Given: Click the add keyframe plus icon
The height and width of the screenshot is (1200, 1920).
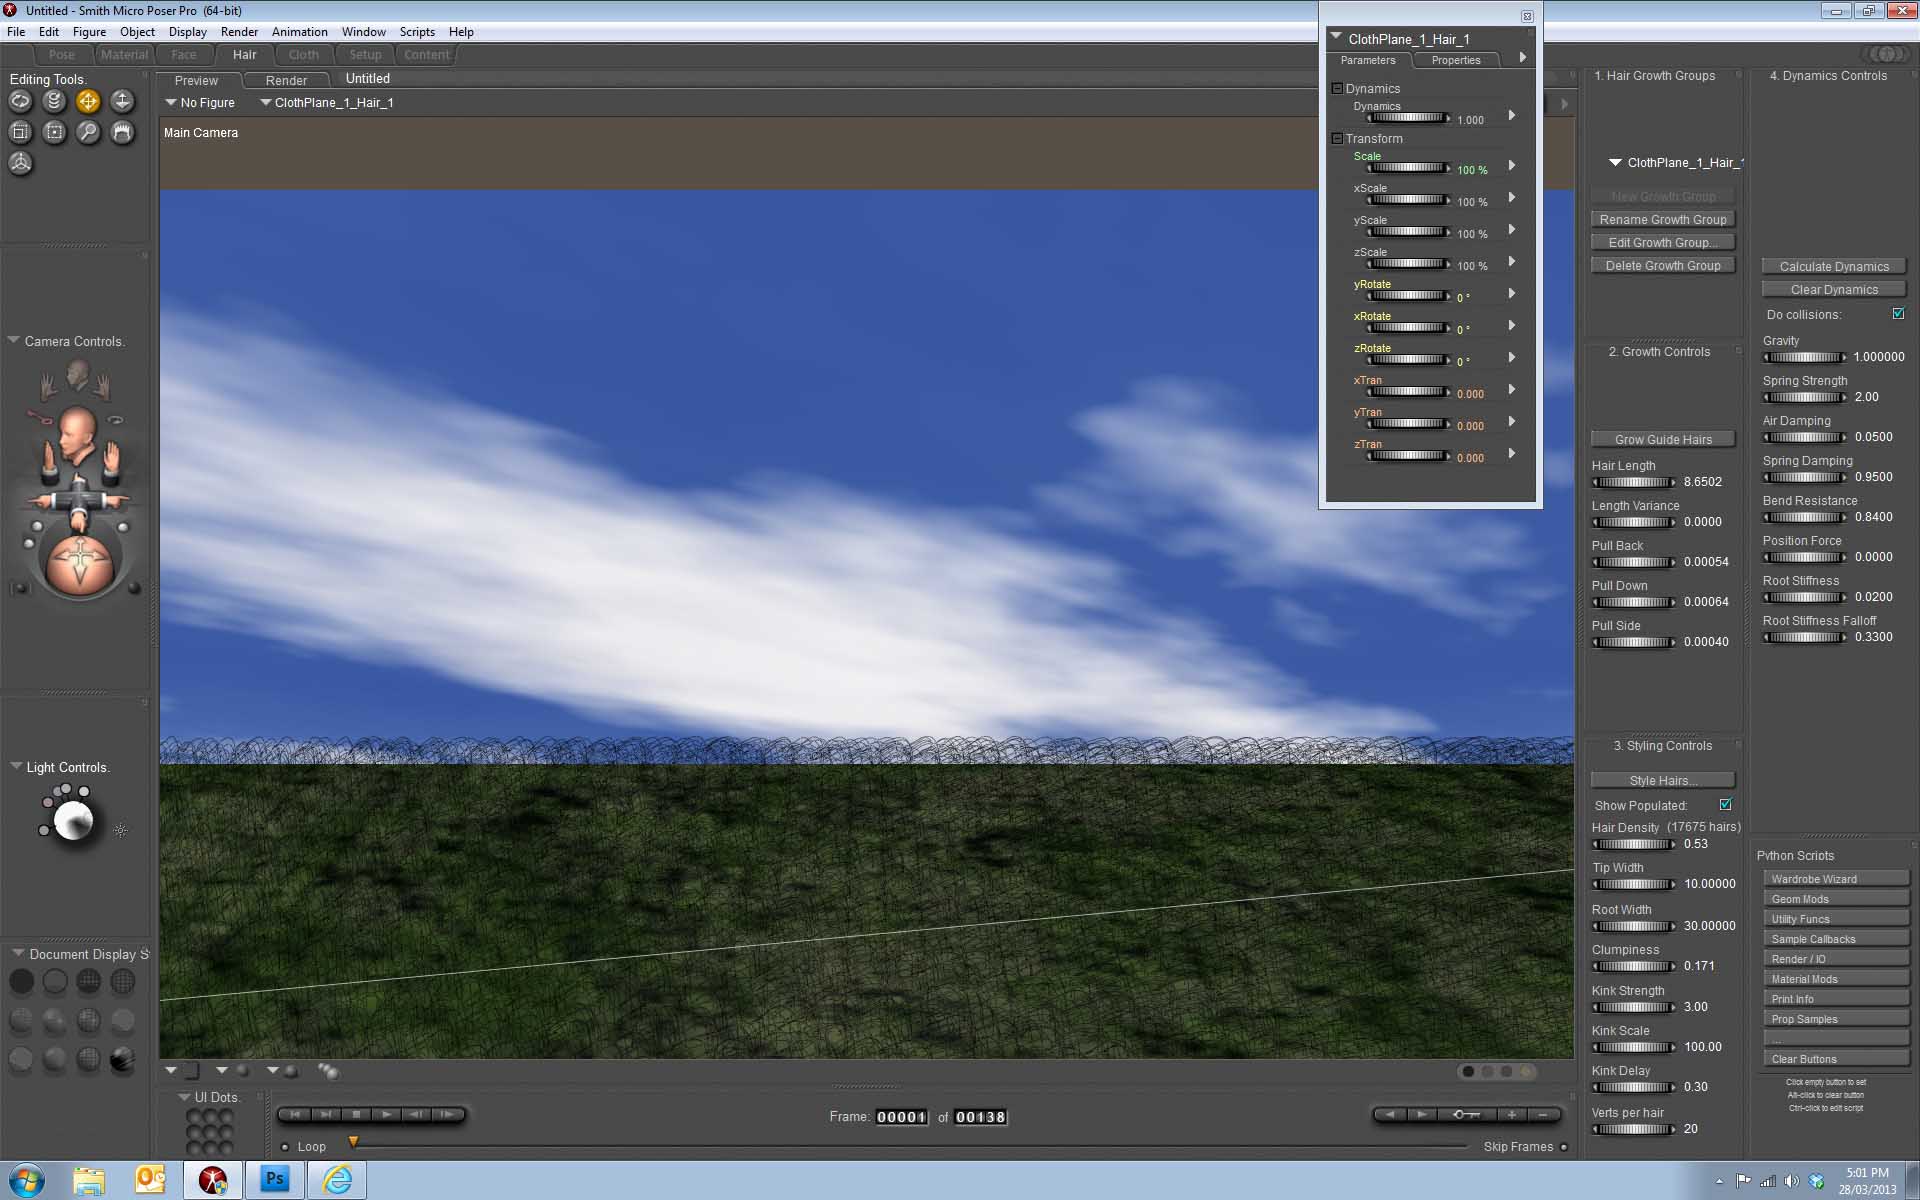Looking at the screenshot, I should pos(1512,1114).
